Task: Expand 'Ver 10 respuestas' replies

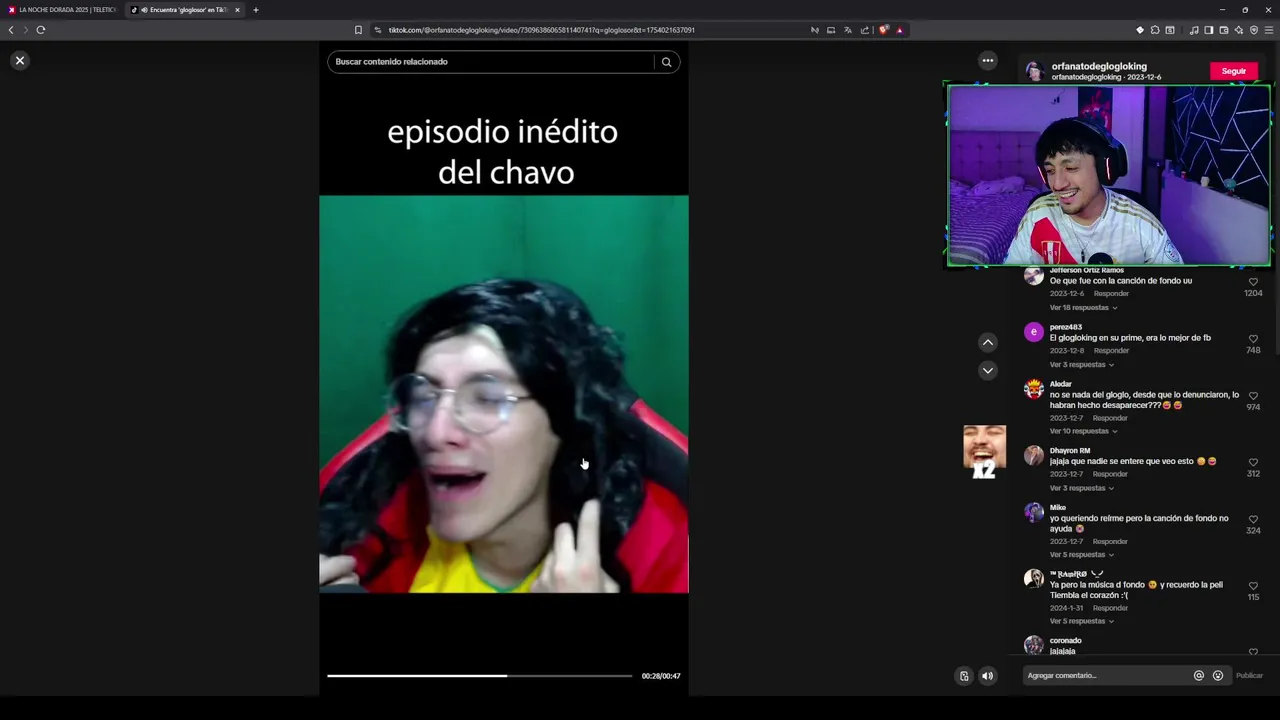Action: tap(1083, 431)
